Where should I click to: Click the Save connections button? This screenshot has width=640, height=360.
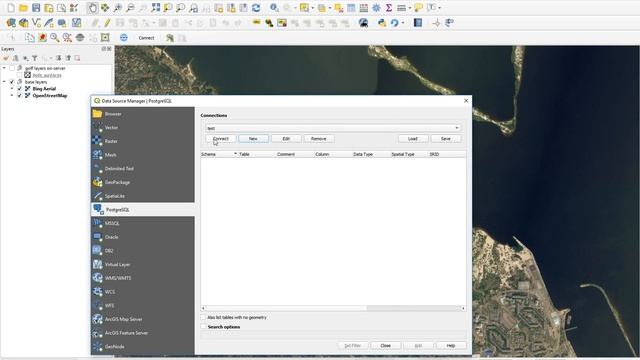click(446, 139)
